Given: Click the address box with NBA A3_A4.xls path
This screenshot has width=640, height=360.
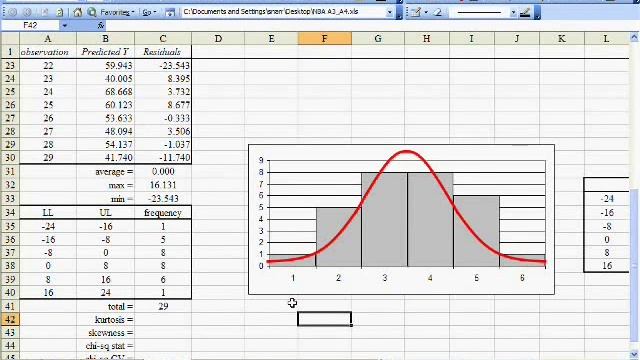Looking at the screenshot, I should pos(284,12).
